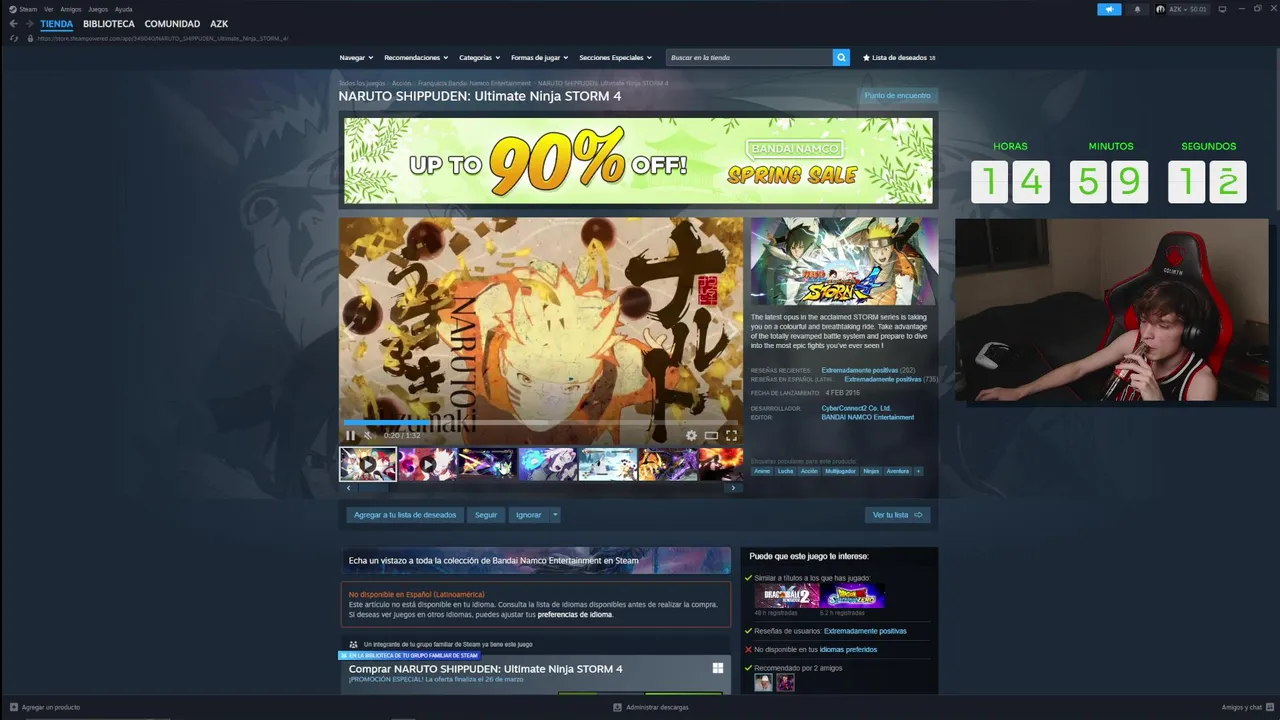This screenshot has width=1280, height=720.
Task: Open BANDAI NAMCO Entertainment publisher link
Action: click(868, 417)
